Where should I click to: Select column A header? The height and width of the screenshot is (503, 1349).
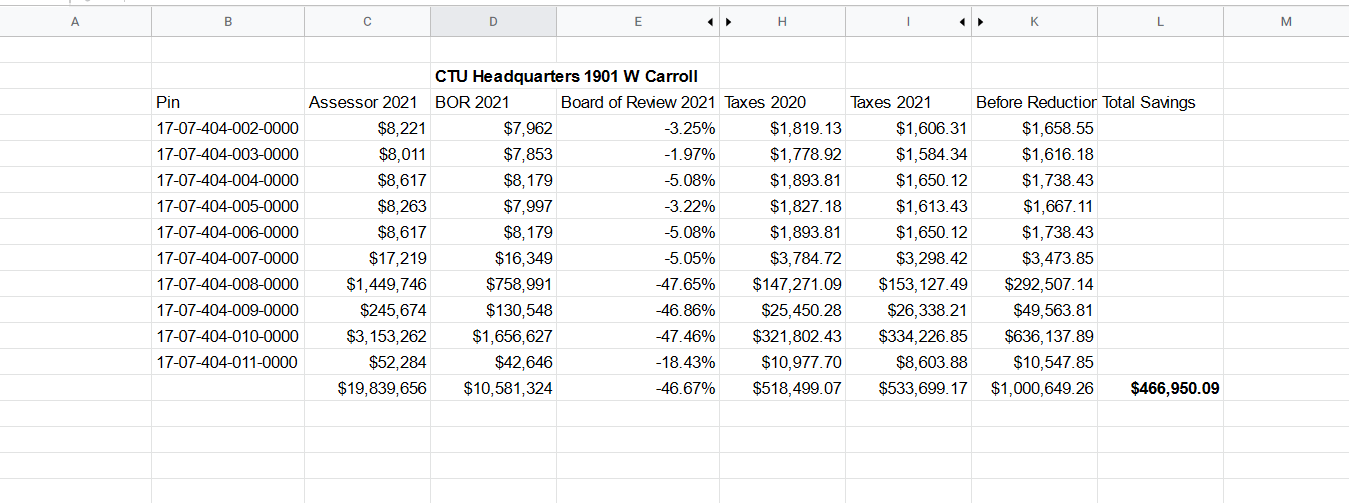(x=76, y=21)
